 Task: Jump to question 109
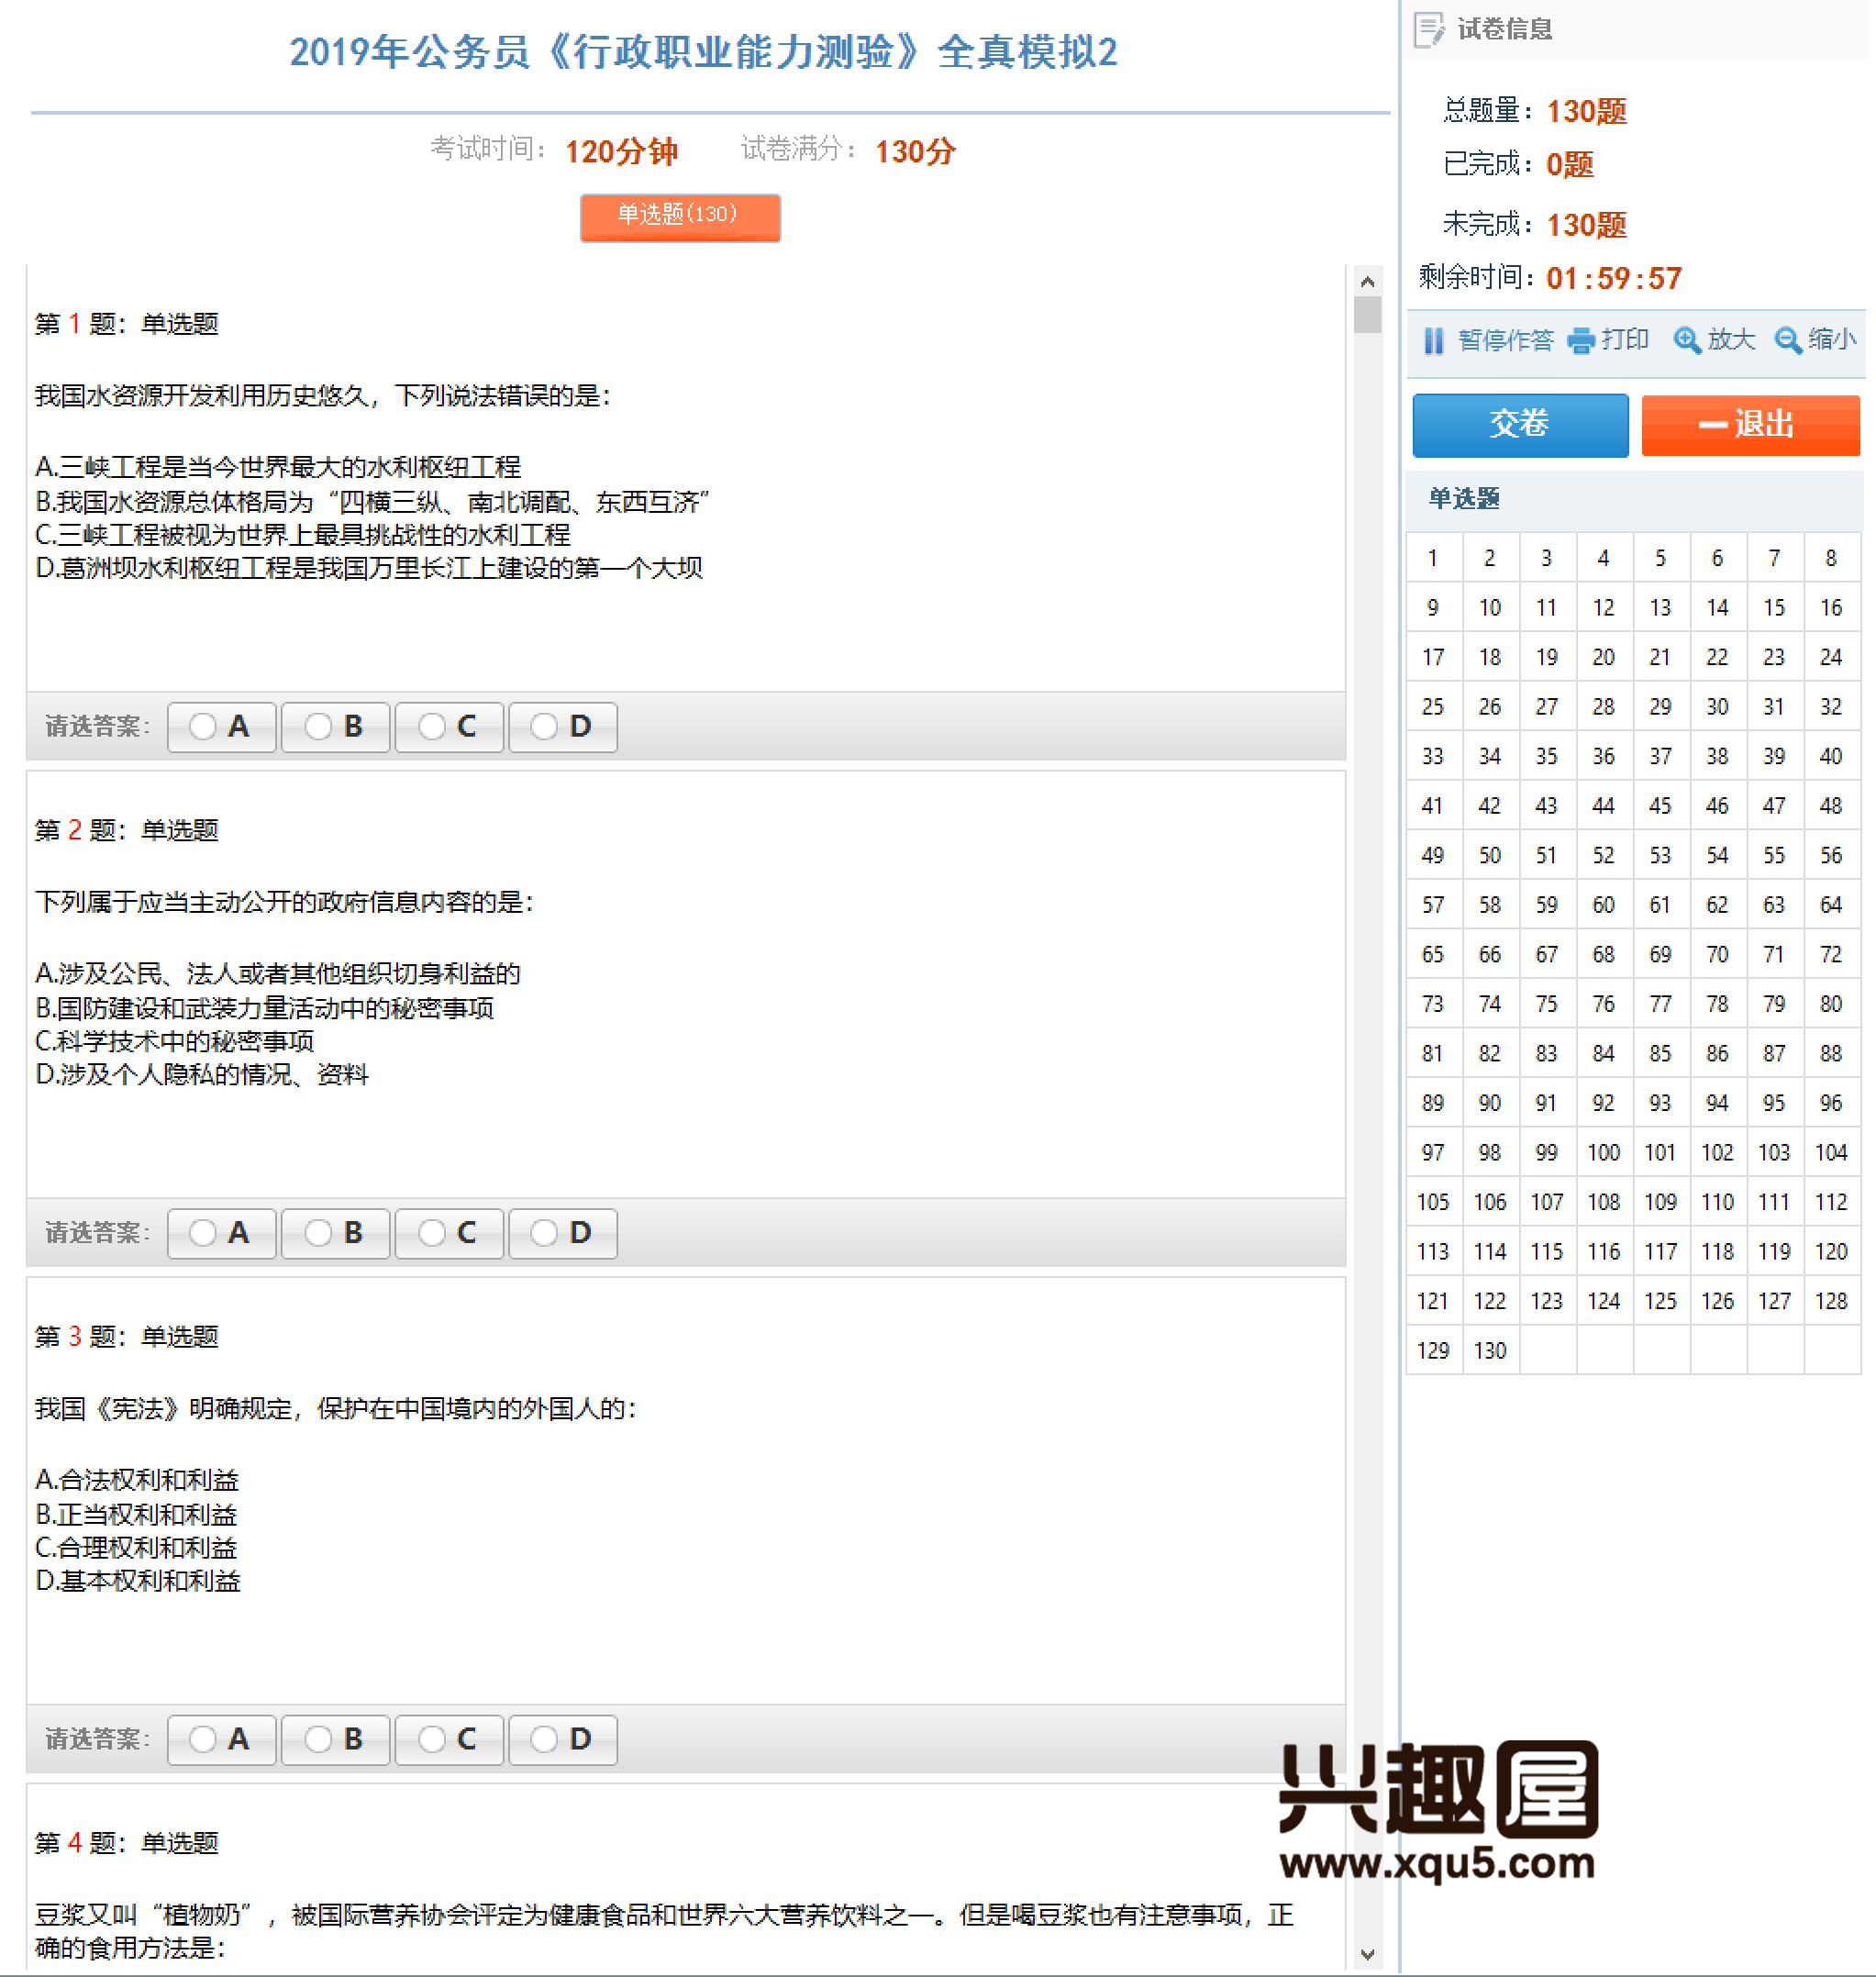point(1660,1202)
